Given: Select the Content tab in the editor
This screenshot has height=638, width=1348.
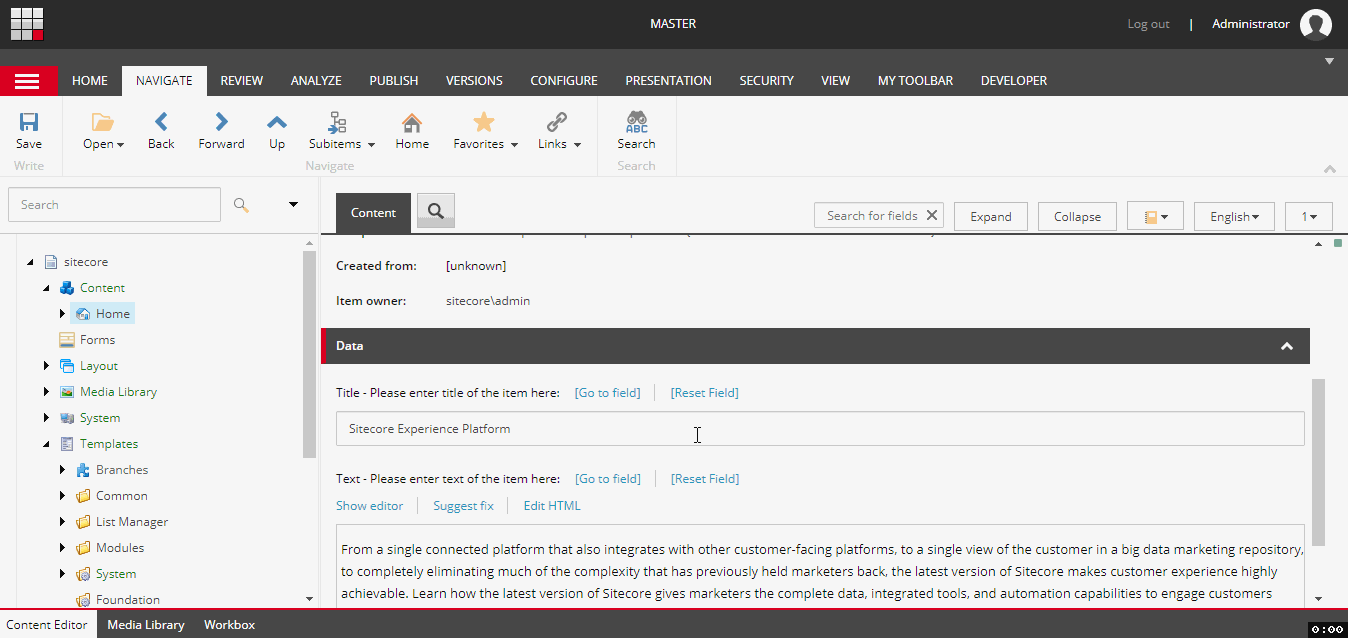Looking at the screenshot, I should click(373, 213).
